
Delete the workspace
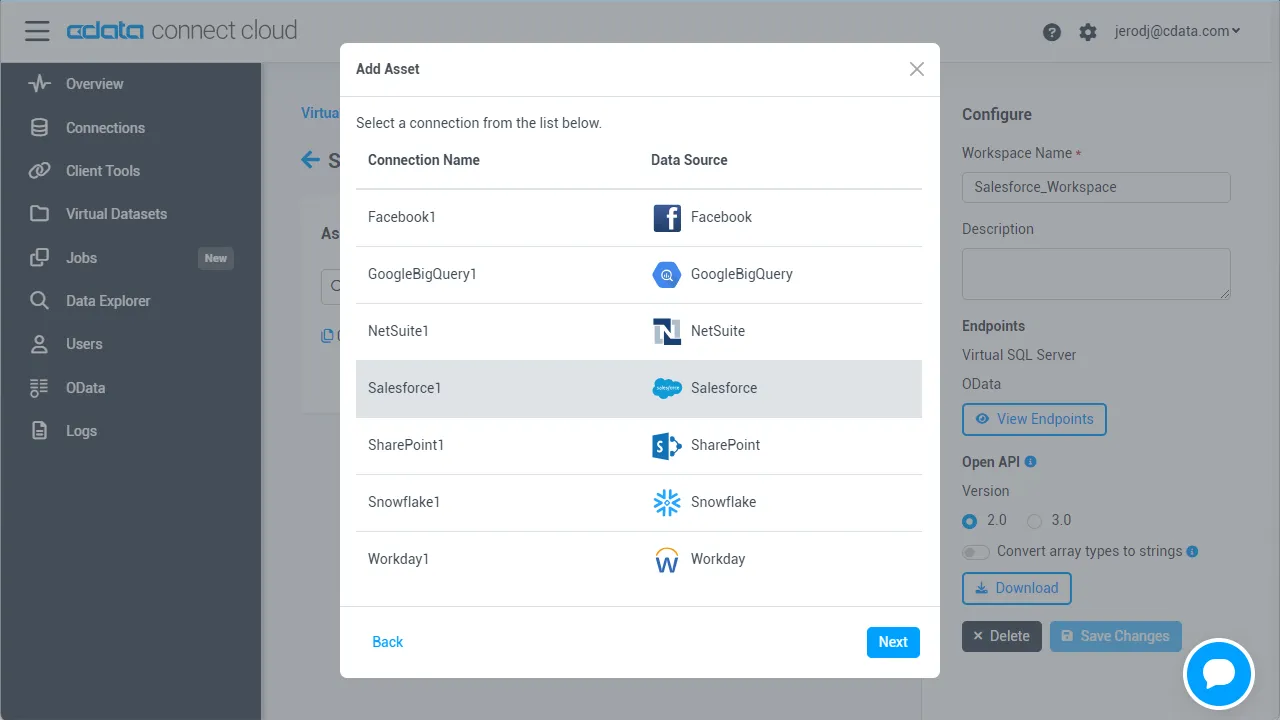(1002, 636)
